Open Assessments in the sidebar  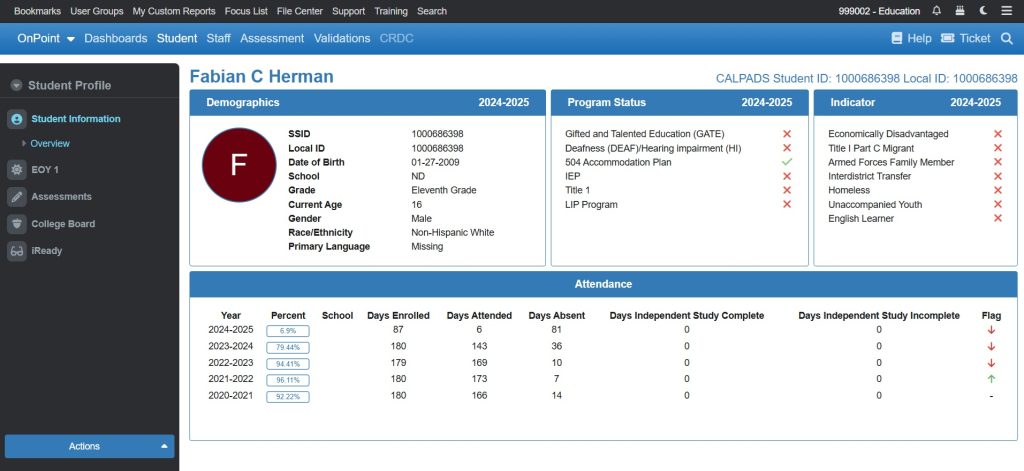(x=61, y=197)
